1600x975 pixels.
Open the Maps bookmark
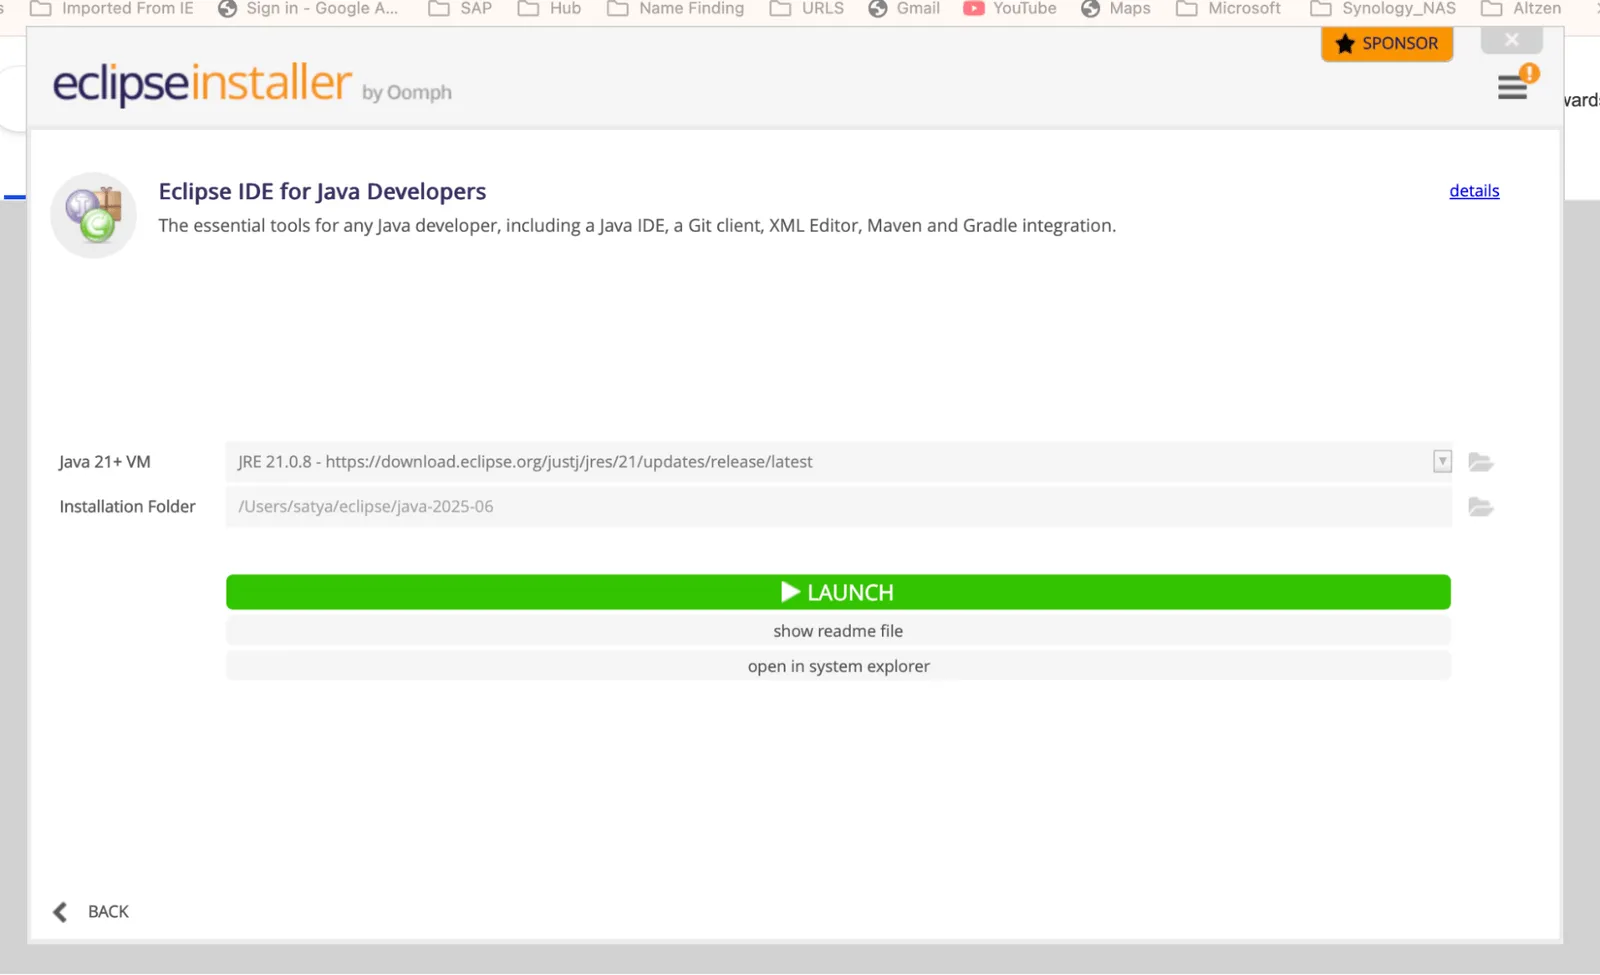click(x=1116, y=8)
